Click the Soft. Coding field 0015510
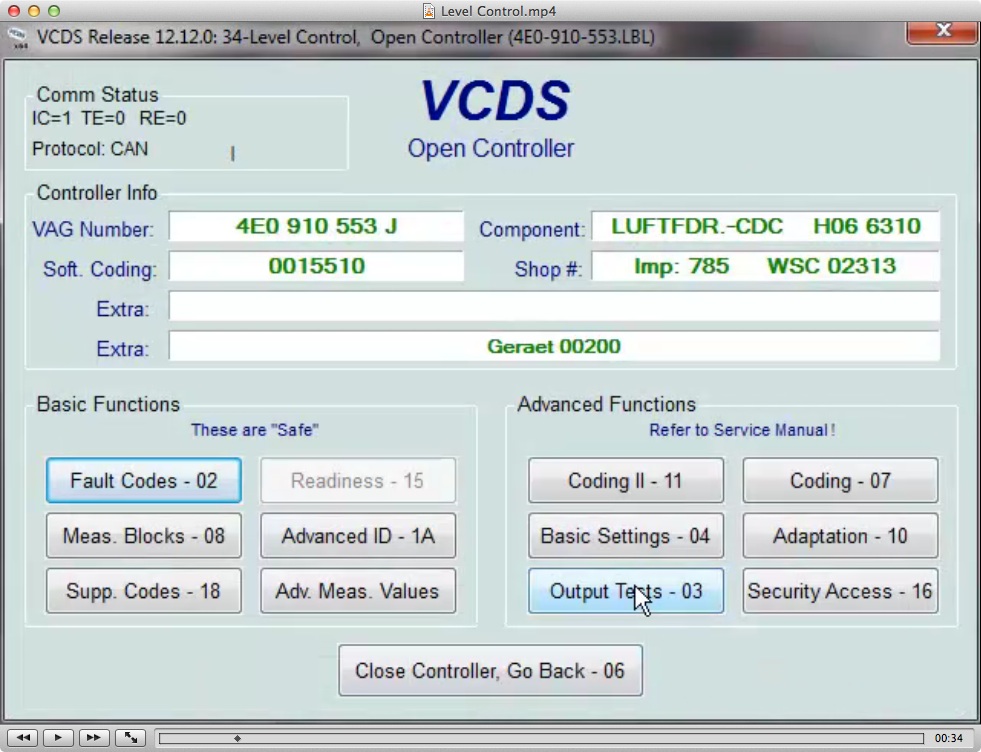Image resolution: width=981 pixels, height=752 pixels. pyautogui.click(x=316, y=267)
